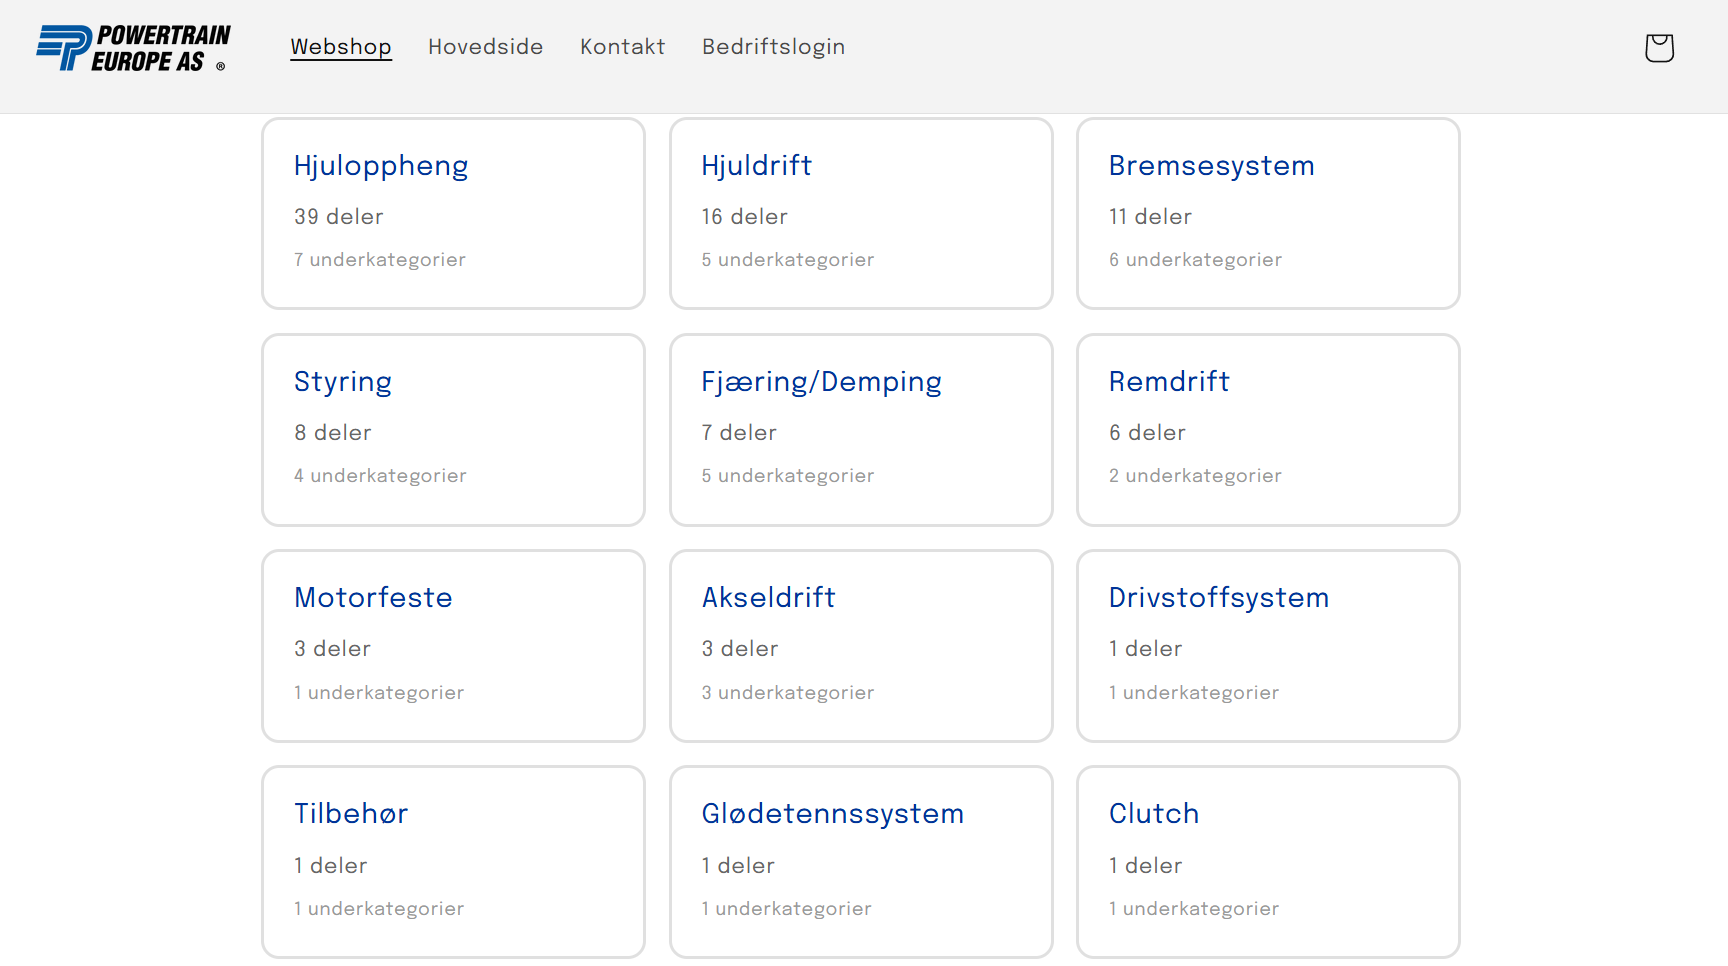The image size is (1728, 966).
Task: Click the "7 deler" count text
Action: 740,433
